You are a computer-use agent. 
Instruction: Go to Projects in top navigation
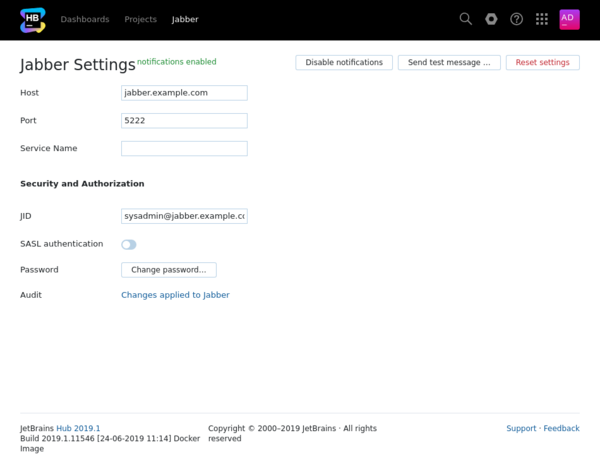(140, 19)
